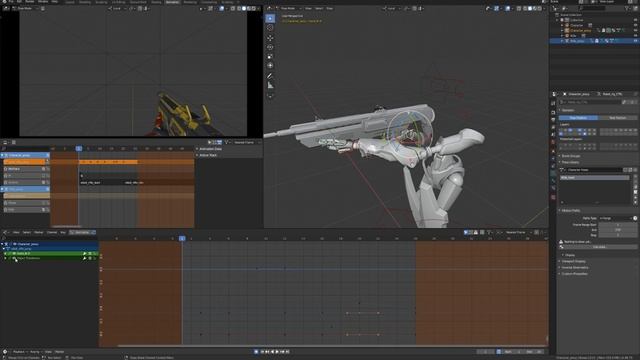Open the graph editor View menu
This screenshot has width=640, height=360.
point(16,232)
